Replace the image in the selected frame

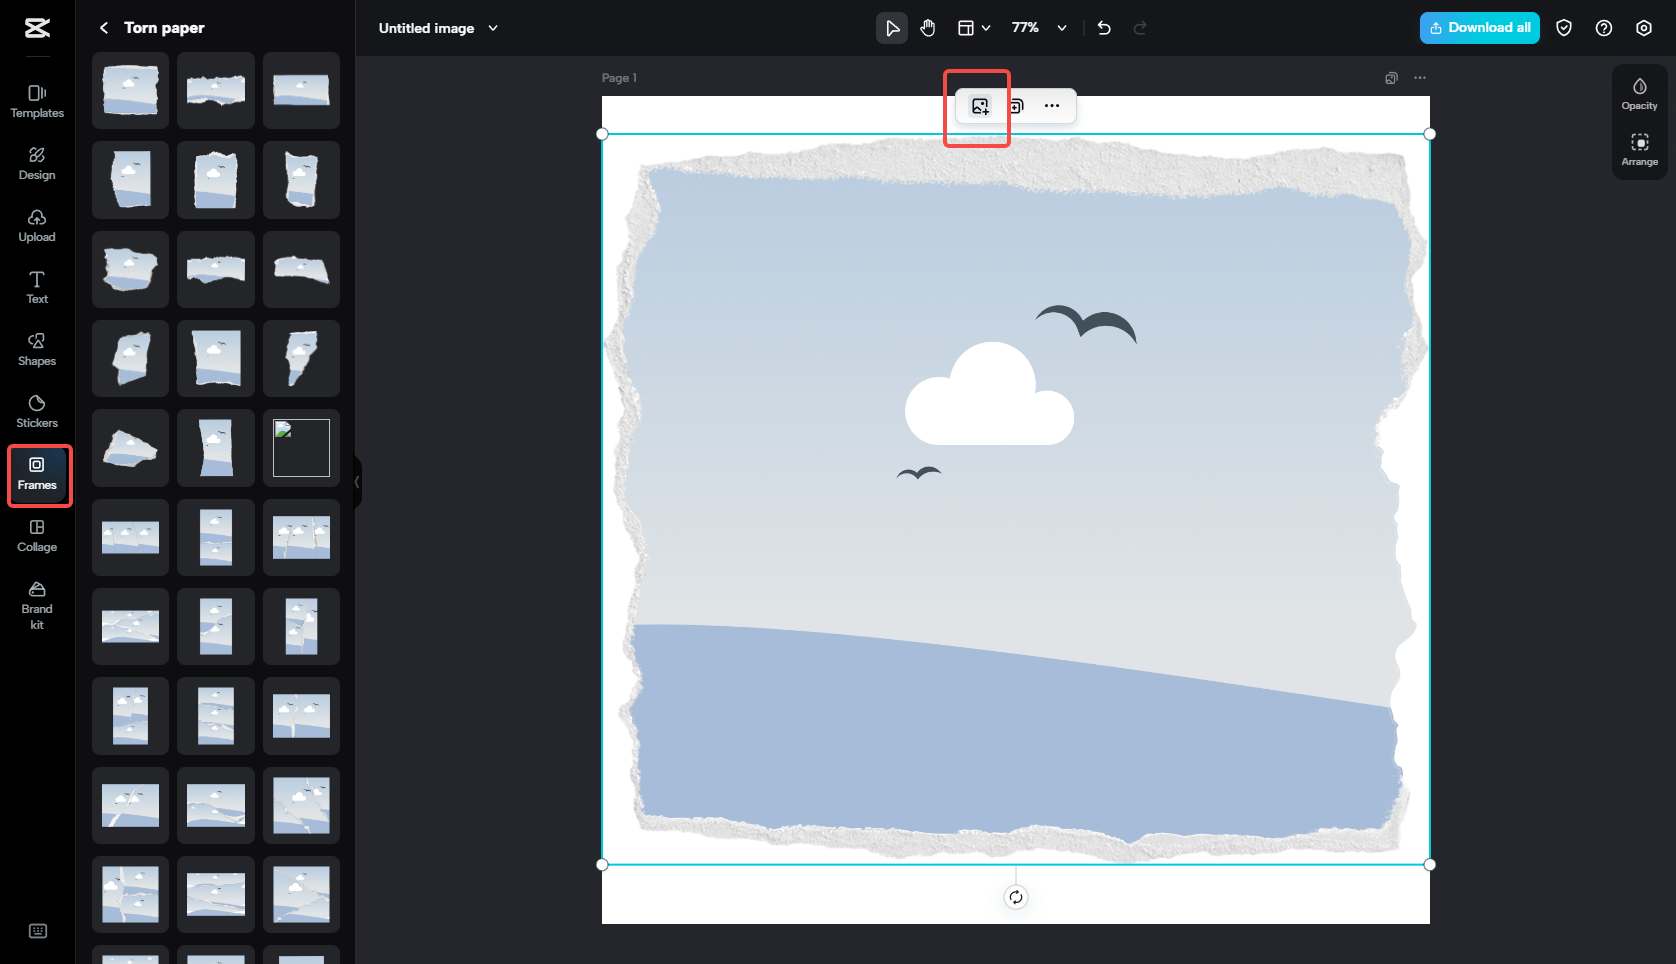[979, 106]
